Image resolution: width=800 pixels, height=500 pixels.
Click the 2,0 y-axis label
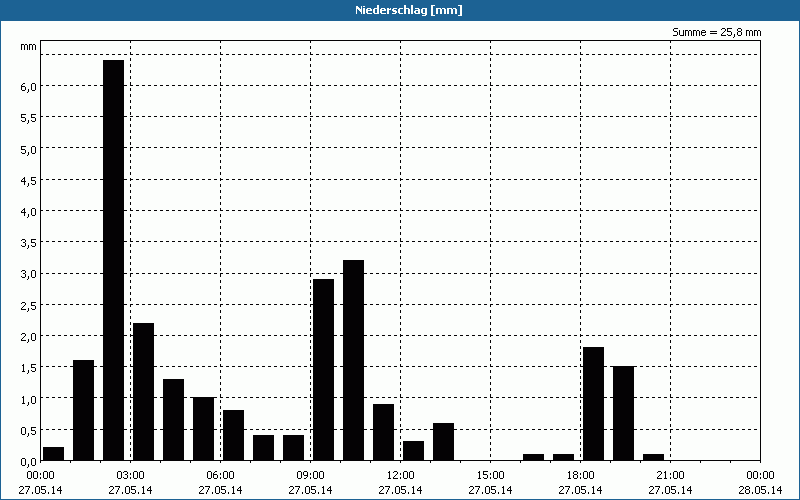click(29, 337)
